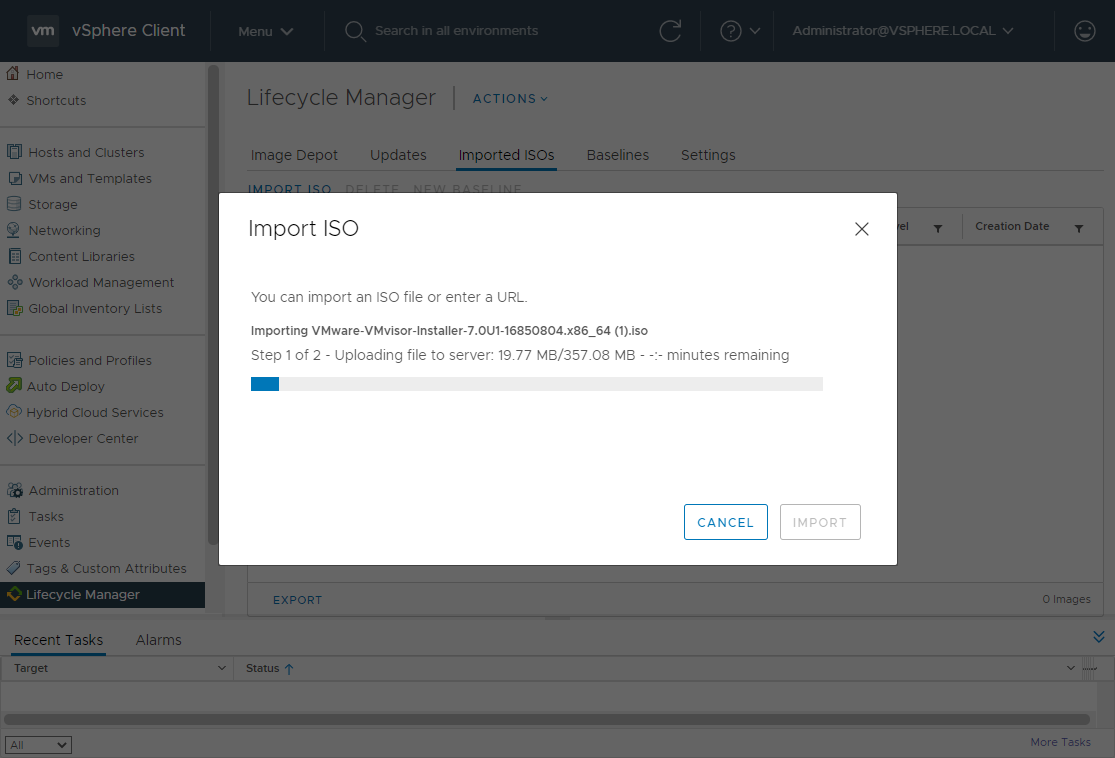Sort by Creation Date column header
This screenshot has height=758, width=1115.
coord(1012,226)
